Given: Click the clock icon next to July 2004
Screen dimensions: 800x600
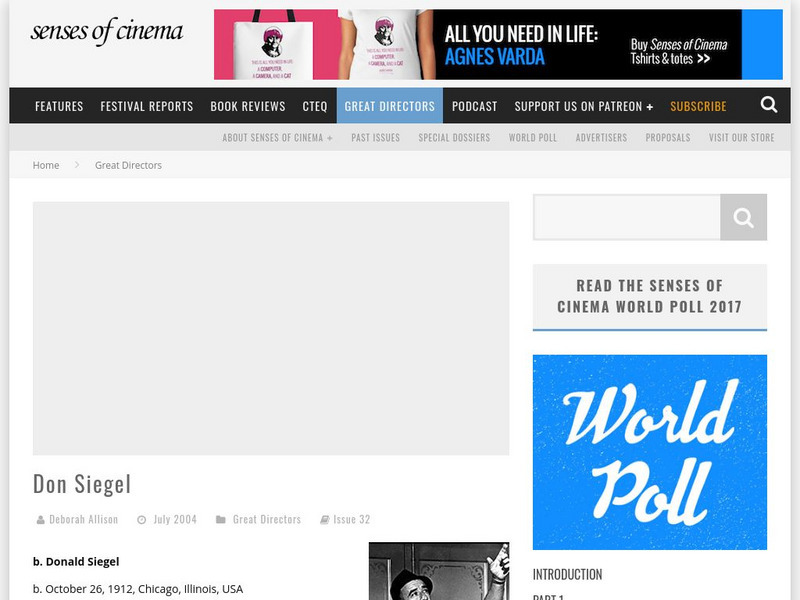Looking at the screenshot, I should coord(142,520).
